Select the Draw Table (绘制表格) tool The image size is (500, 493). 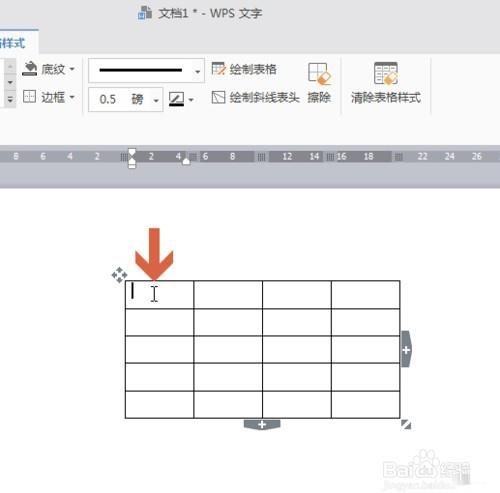click(x=244, y=69)
